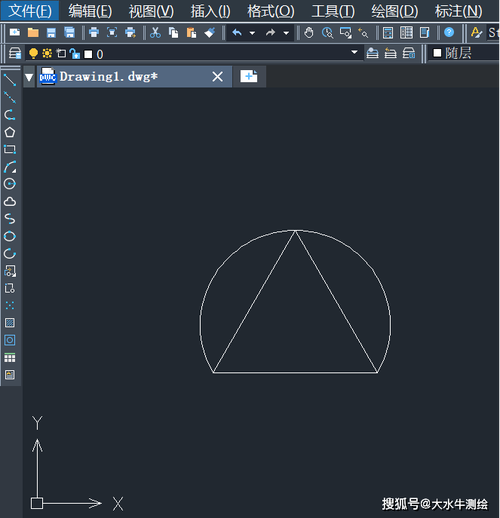Expand the document tab list triangle
The height and width of the screenshot is (518, 500).
pyautogui.click(x=29, y=77)
